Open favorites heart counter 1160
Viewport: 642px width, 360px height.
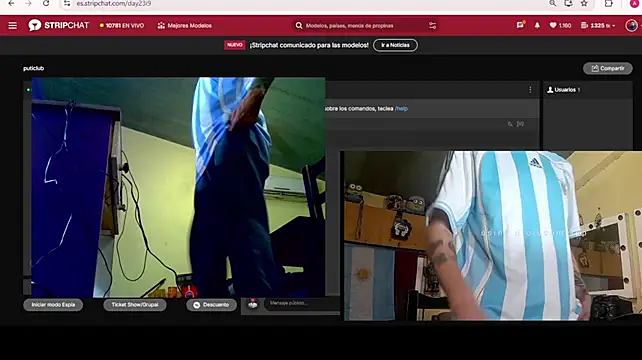[560, 25]
